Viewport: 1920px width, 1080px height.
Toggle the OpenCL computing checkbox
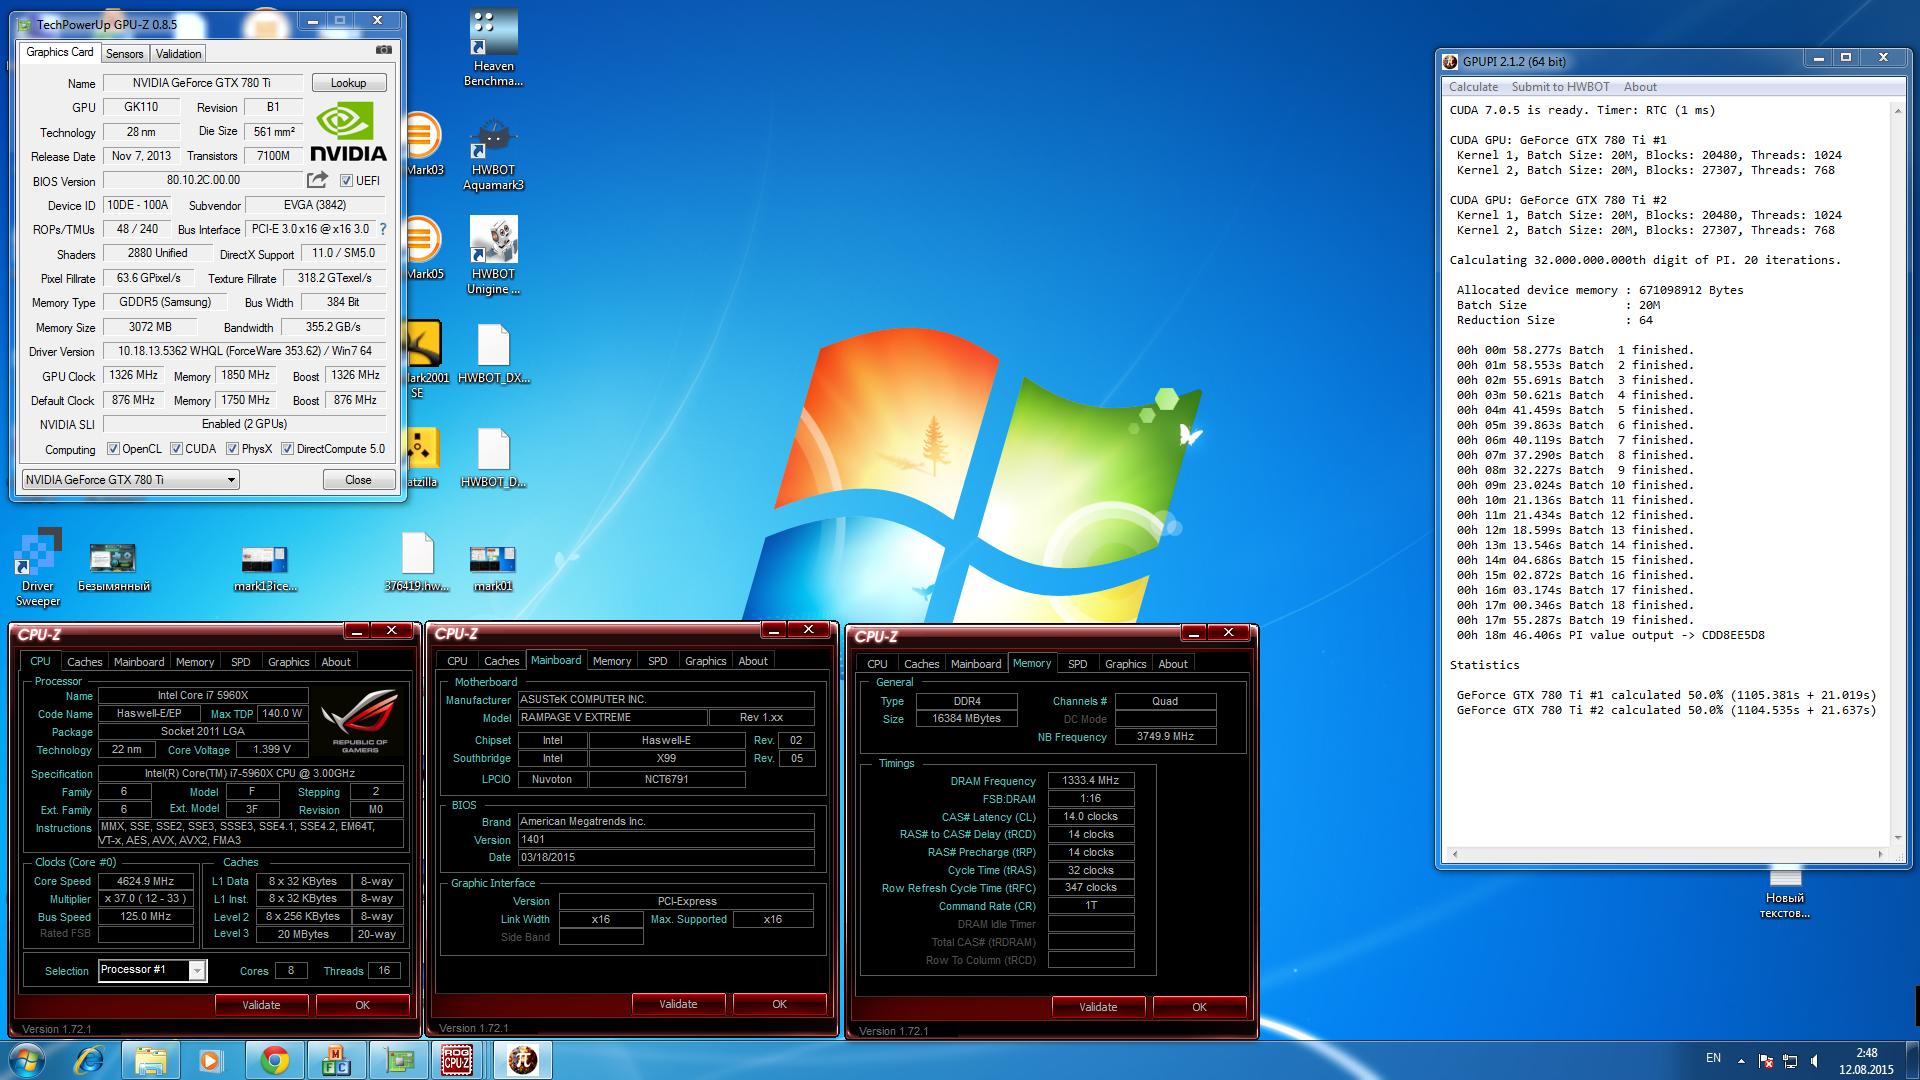113,449
